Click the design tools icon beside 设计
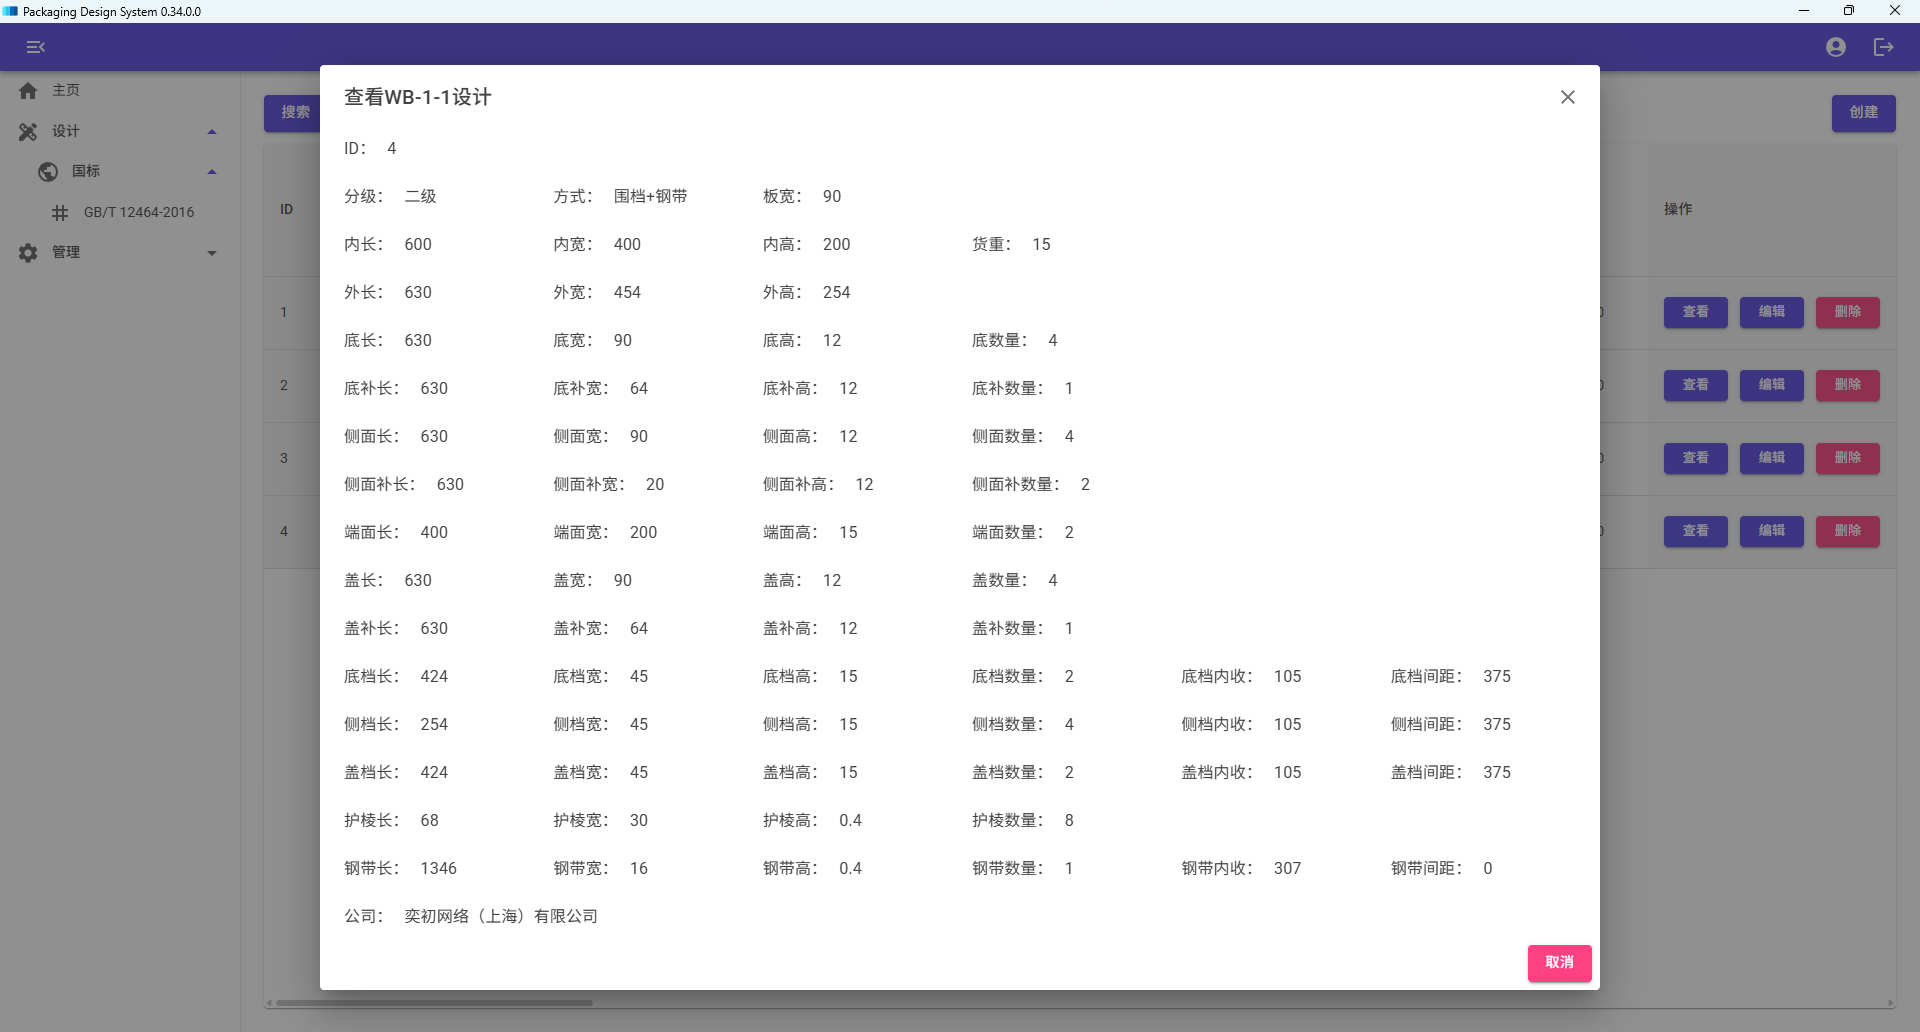The image size is (1920, 1032). coord(28,132)
